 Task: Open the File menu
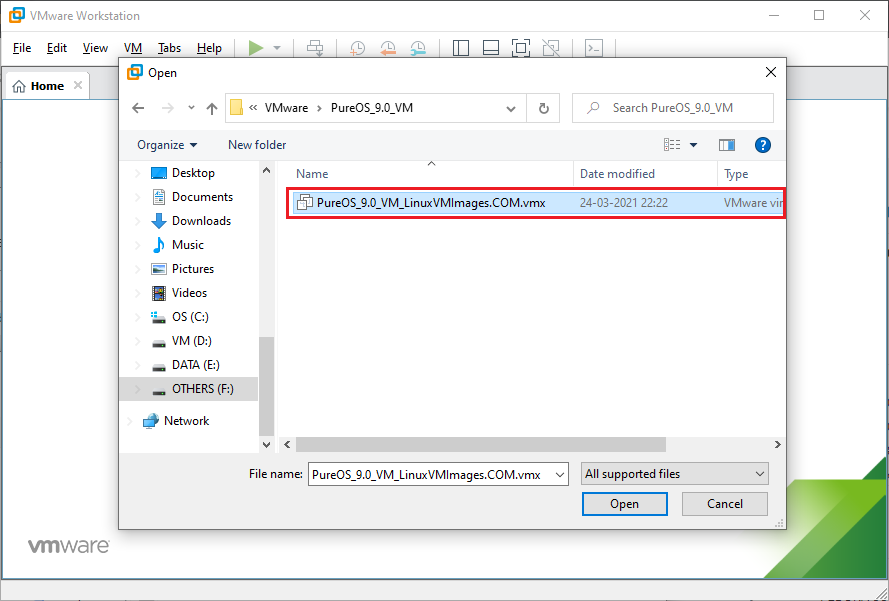[x=22, y=48]
